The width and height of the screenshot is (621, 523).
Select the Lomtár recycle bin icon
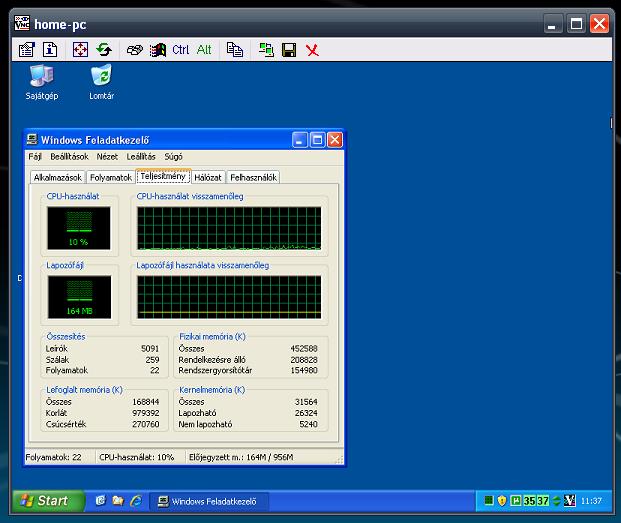pos(101,82)
